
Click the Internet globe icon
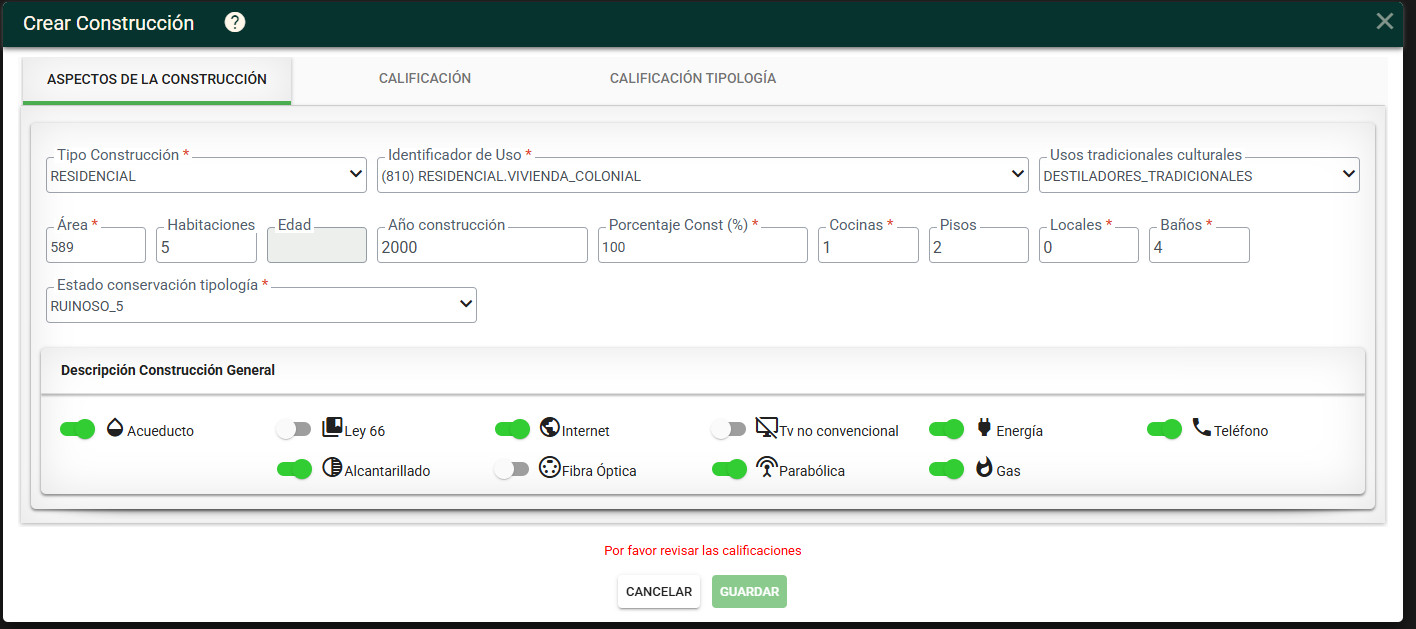coord(549,428)
